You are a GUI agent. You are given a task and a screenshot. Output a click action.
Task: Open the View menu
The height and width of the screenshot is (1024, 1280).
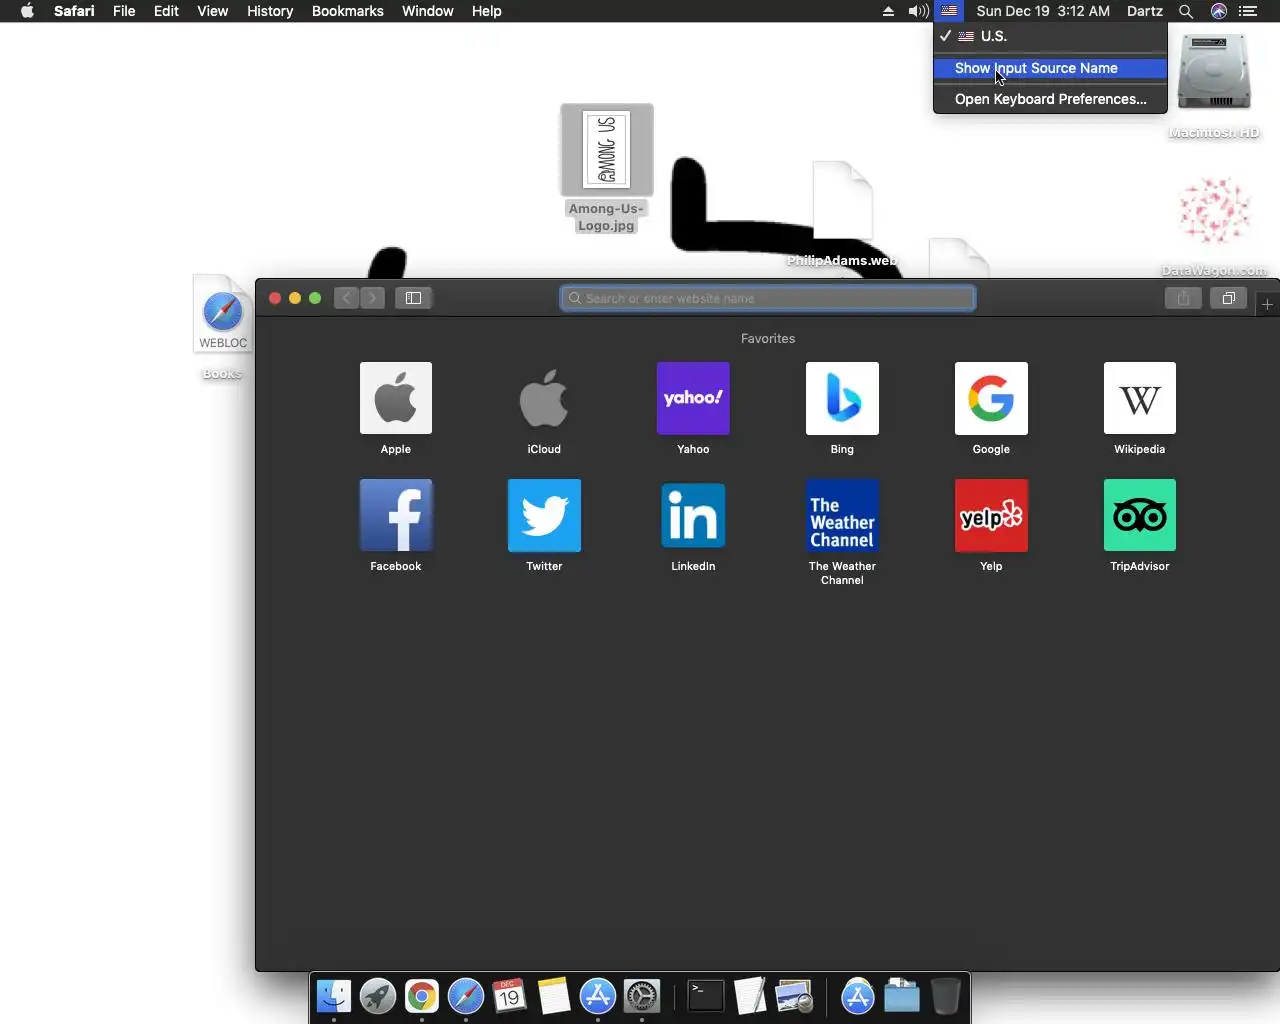[x=212, y=11]
